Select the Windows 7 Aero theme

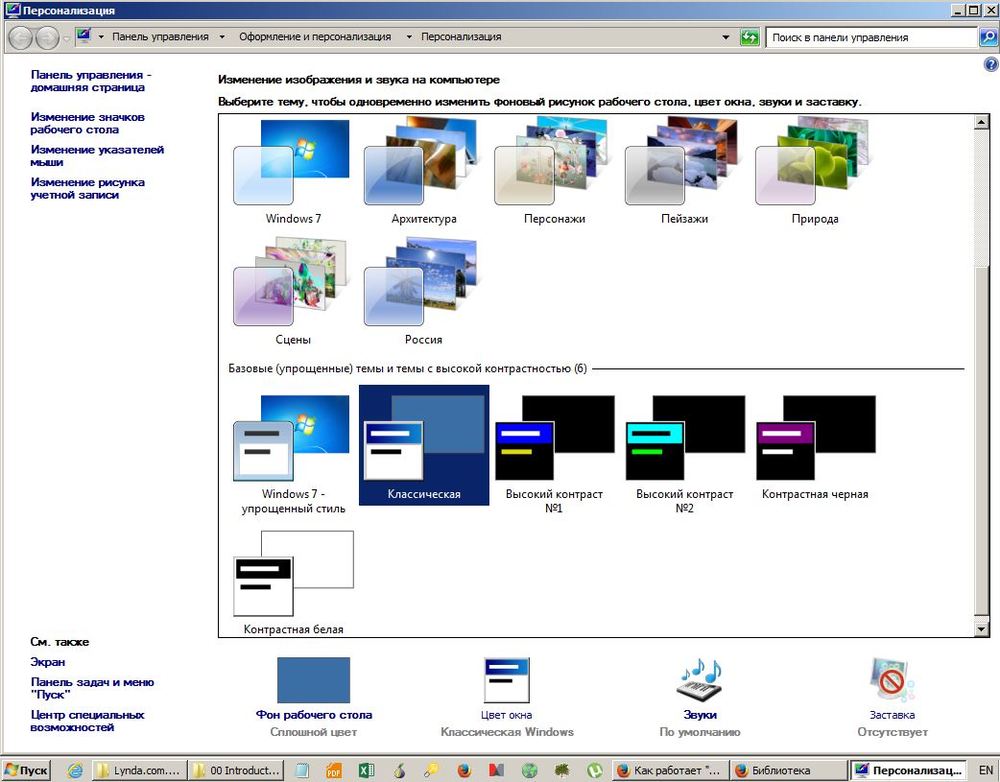point(293,170)
